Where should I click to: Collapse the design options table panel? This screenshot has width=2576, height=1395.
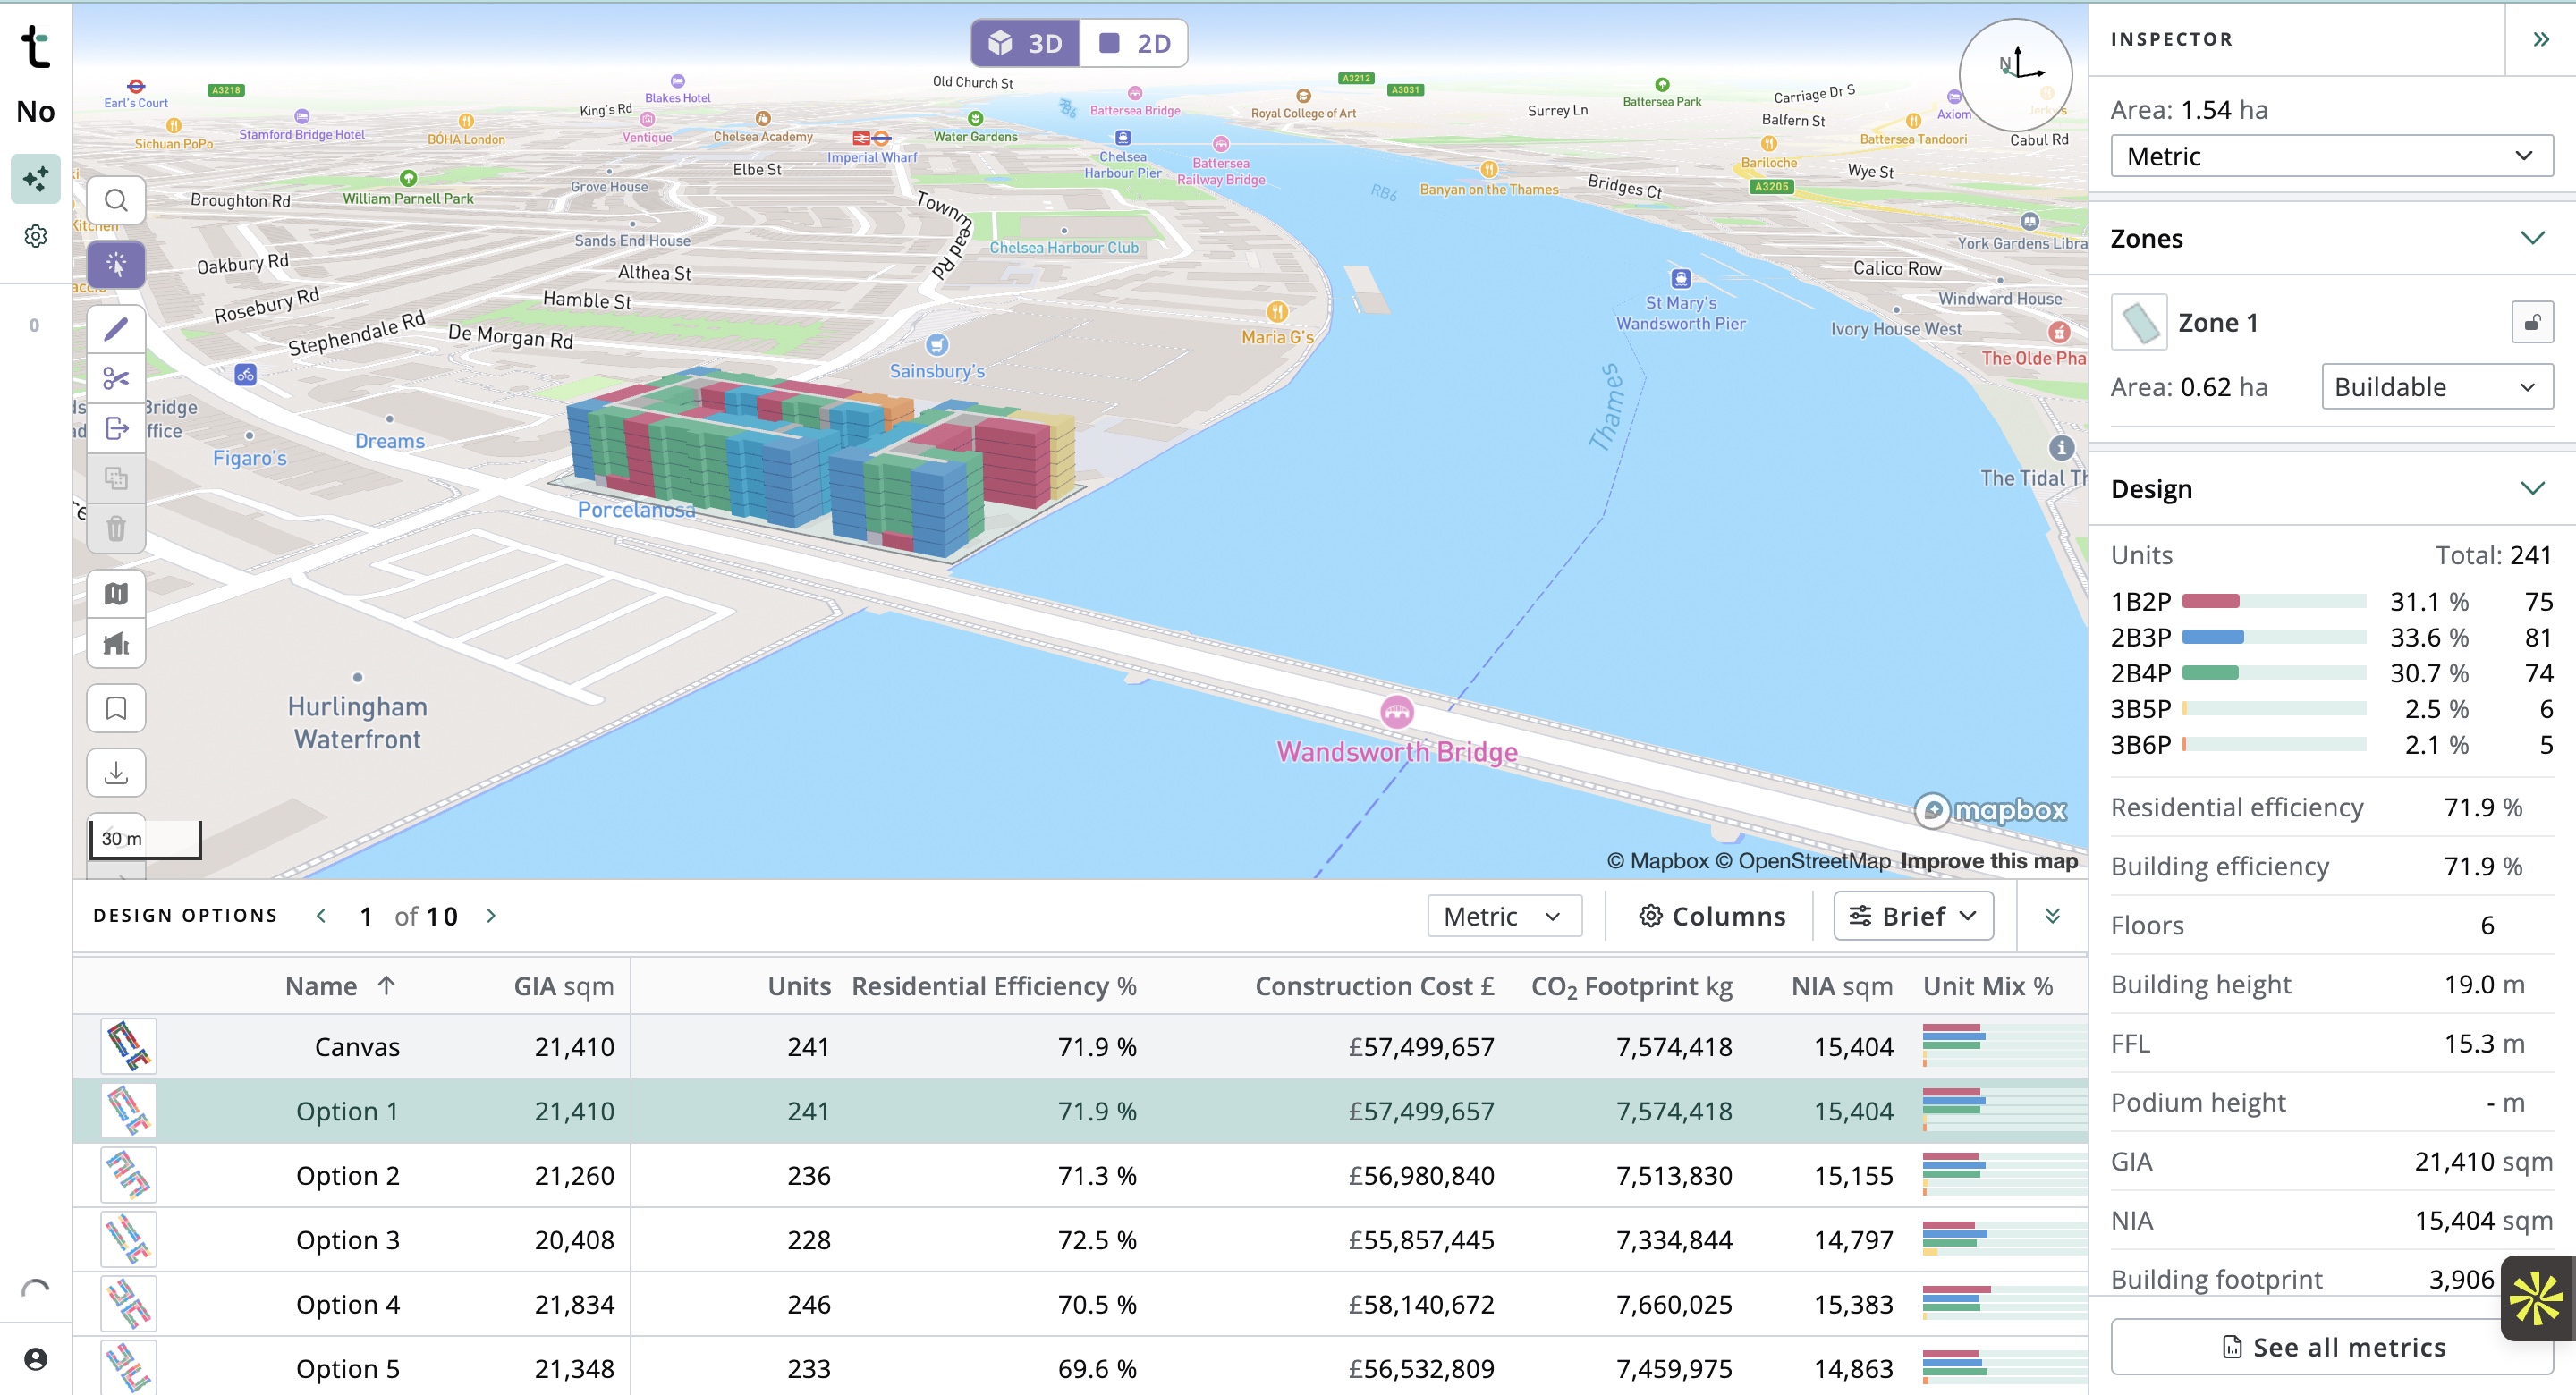pos(2052,916)
